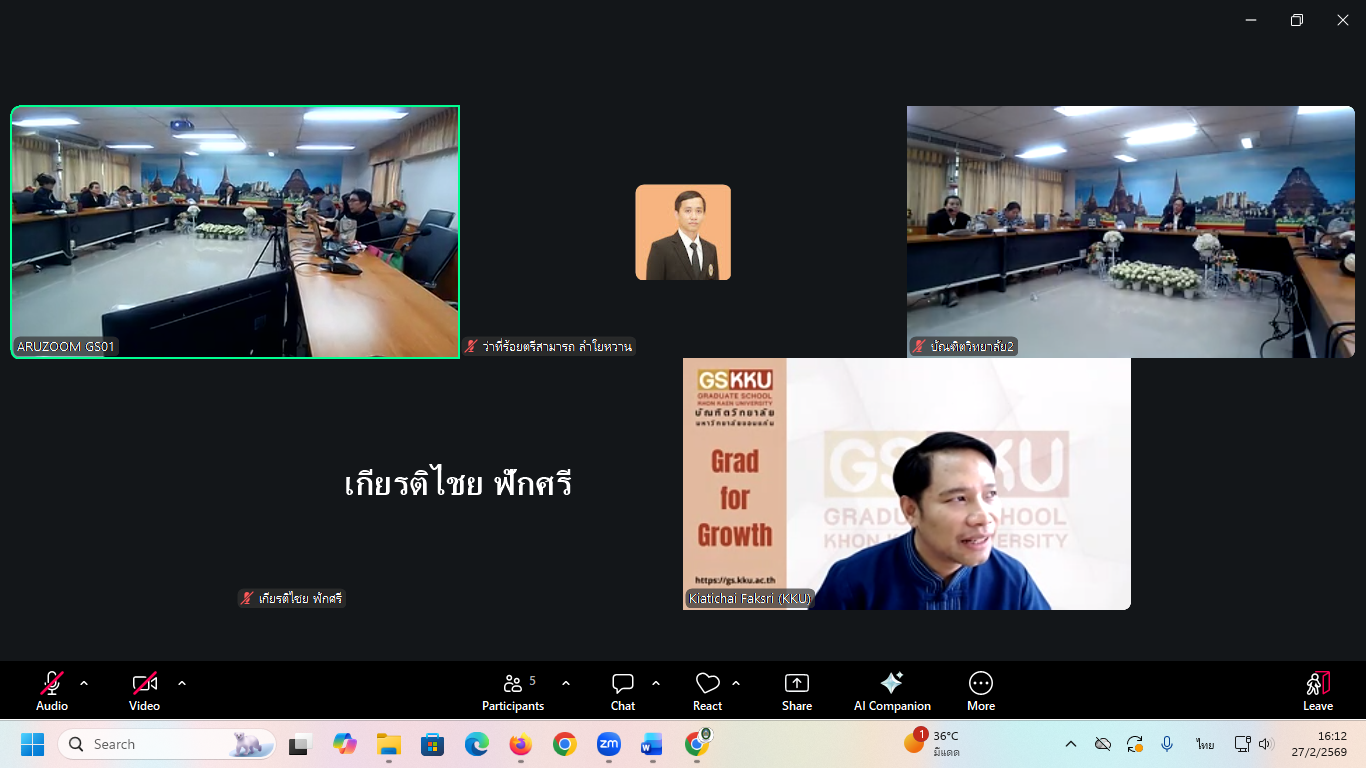
Task: Leave the meeting
Action: 1317,690
